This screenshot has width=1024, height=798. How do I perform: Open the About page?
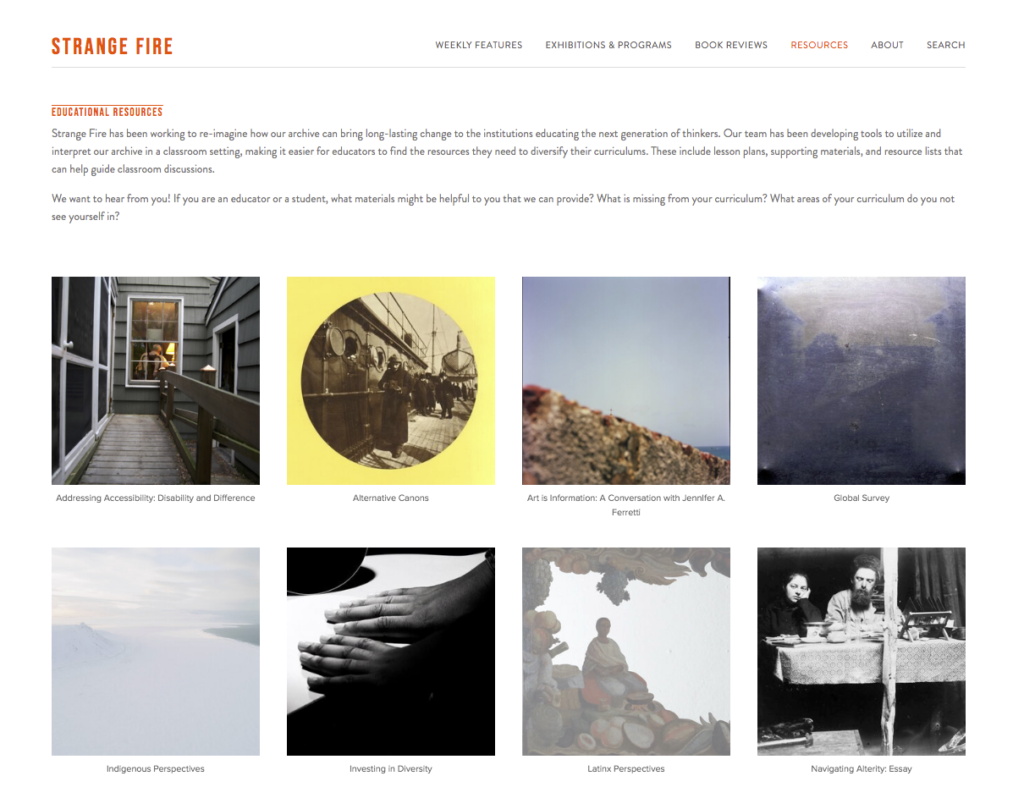point(887,45)
